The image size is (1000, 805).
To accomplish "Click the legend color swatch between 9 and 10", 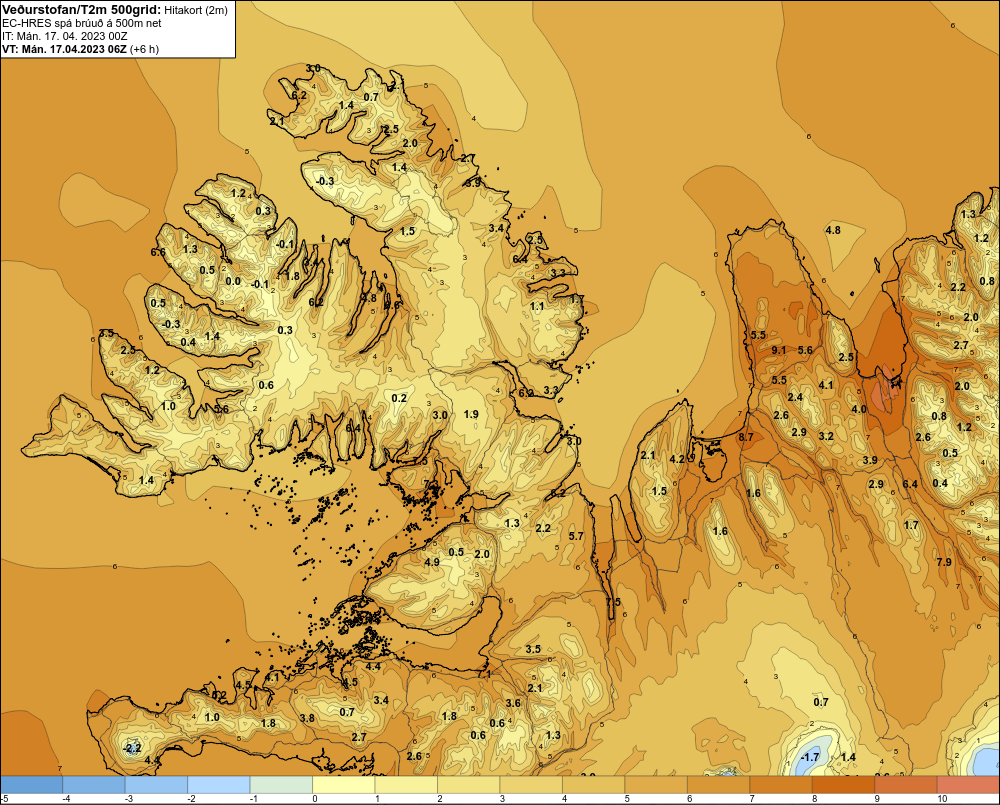I will (x=906, y=784).
